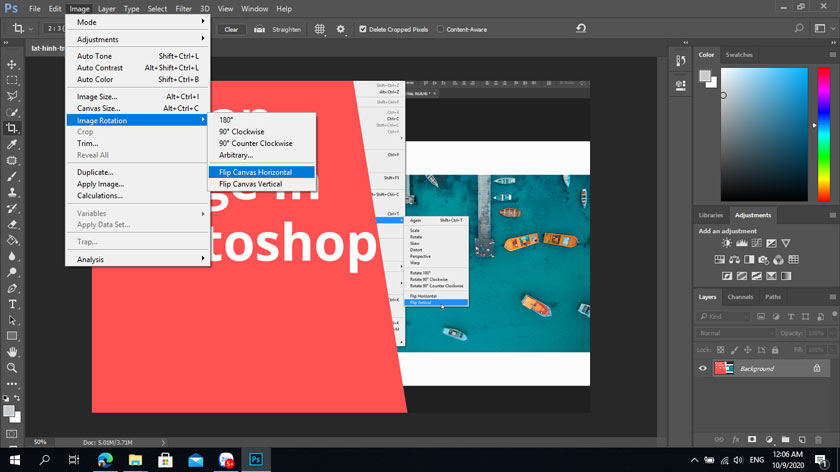The image size is (840, 472).
Task: Open the crop overlay grid options
Action: point(320,29)
